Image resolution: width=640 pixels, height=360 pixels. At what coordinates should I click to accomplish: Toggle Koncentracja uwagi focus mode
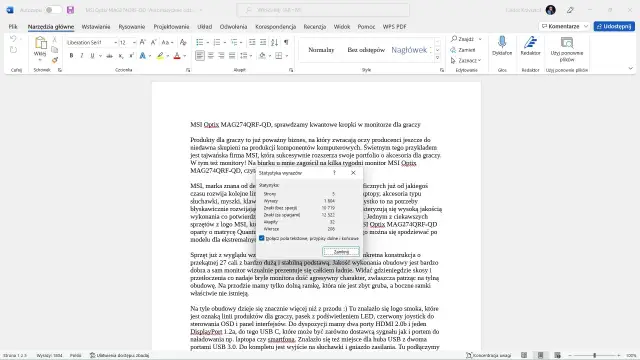(x=489, y=355)
